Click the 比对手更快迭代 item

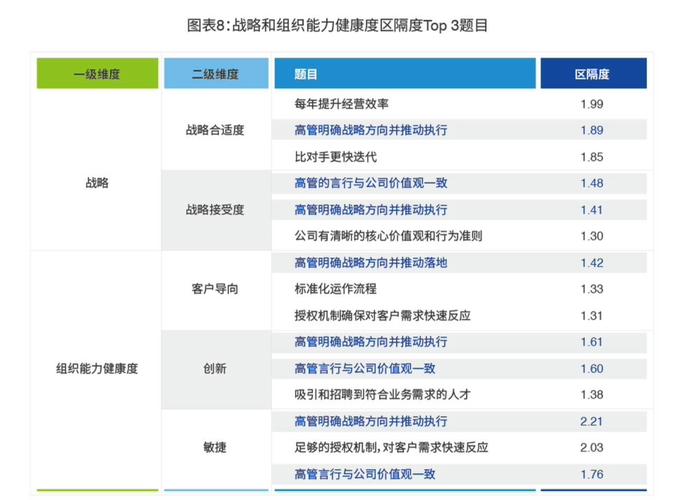(336, 157)
